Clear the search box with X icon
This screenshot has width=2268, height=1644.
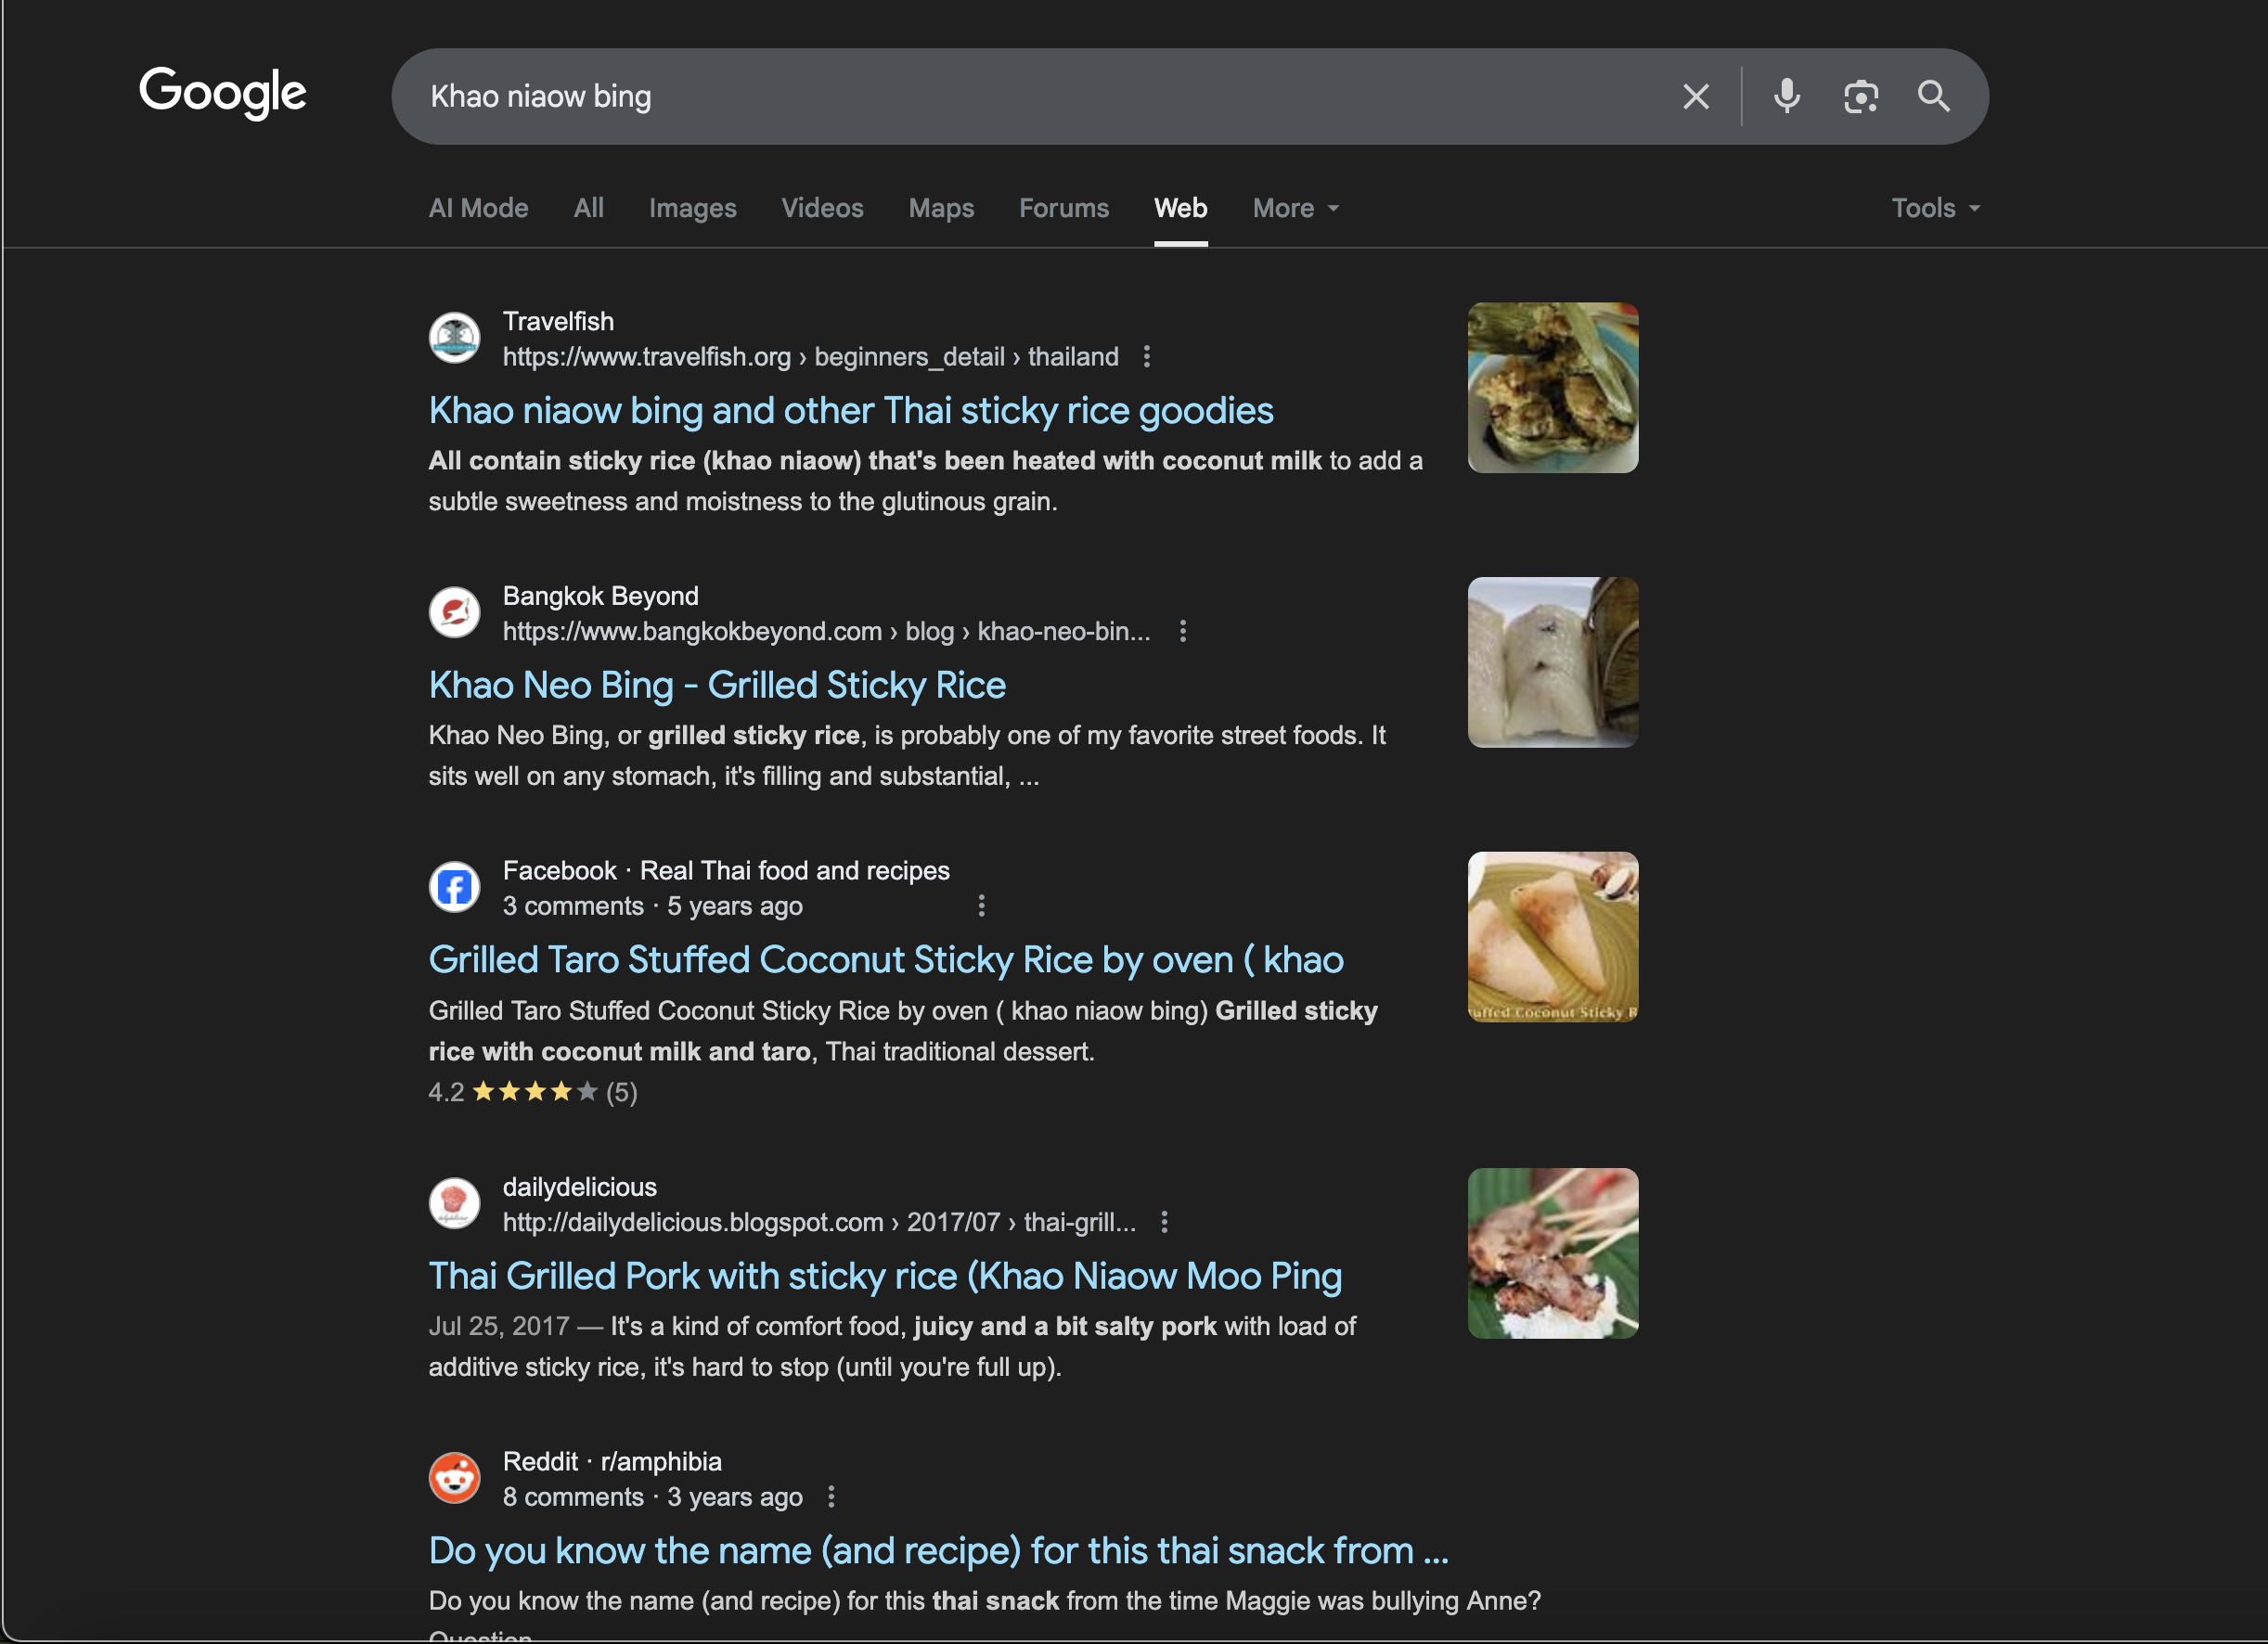point(1695,97)
